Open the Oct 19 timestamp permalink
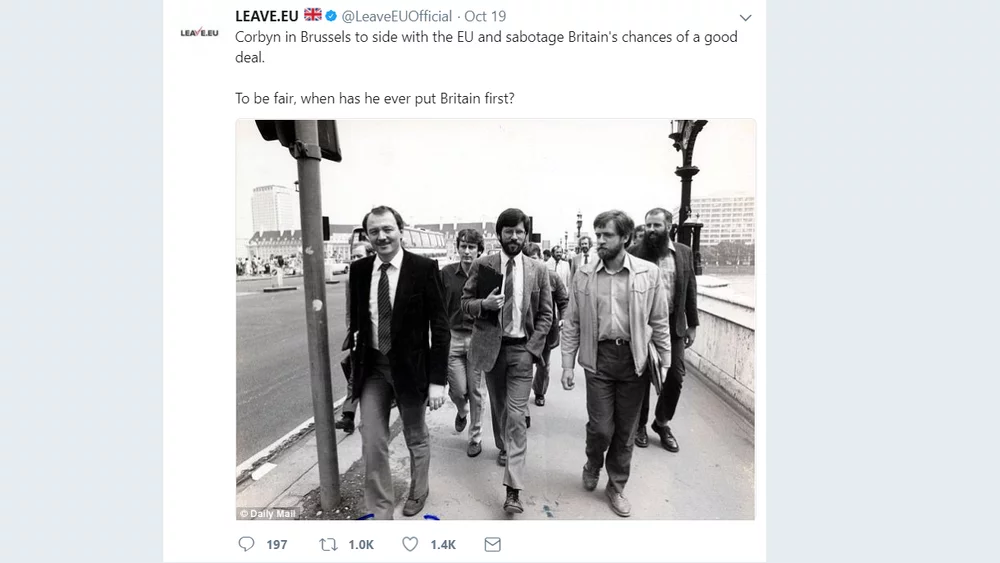Viewport: 1000px width, 563px height. point(486,16)
